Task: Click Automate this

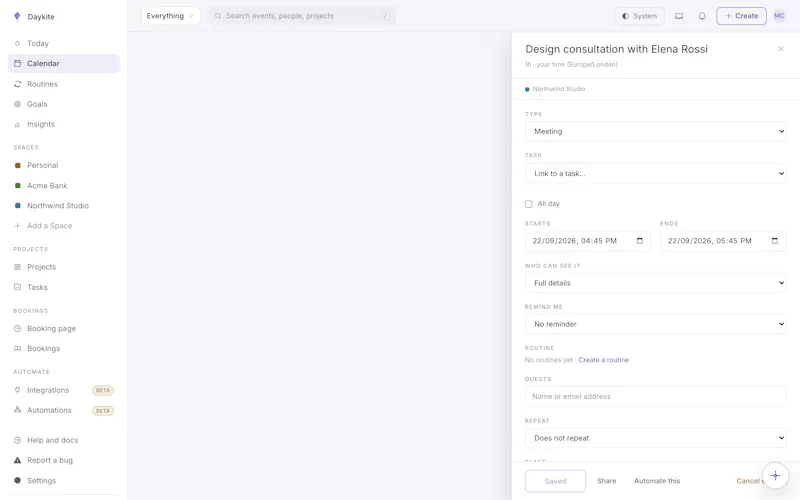Action: pos(657,481)
